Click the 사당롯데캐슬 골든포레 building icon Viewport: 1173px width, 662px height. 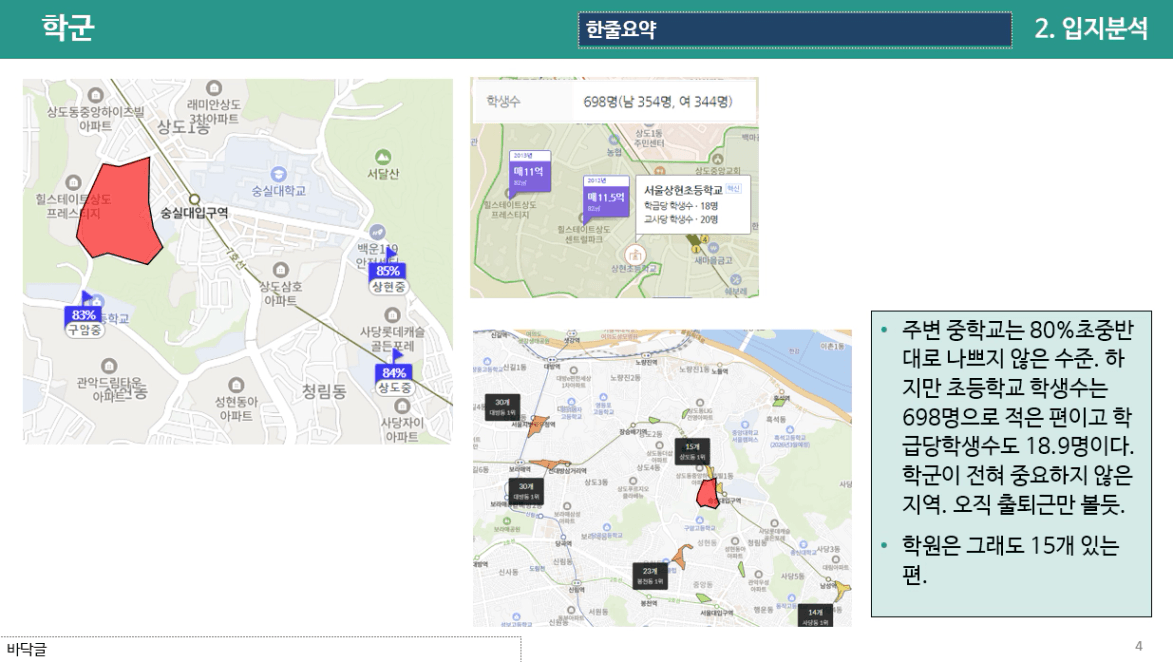(392, 315)
